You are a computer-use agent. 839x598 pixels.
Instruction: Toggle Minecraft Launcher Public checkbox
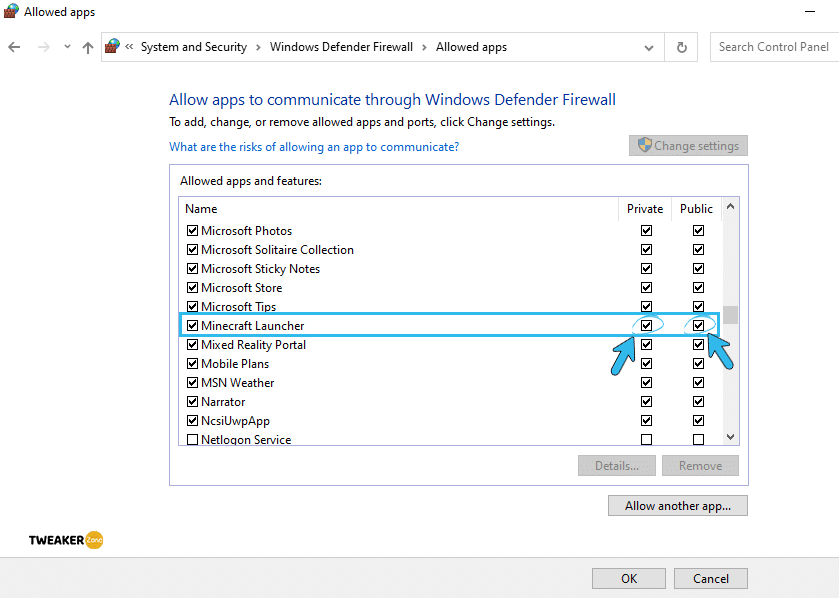[698, 326]
